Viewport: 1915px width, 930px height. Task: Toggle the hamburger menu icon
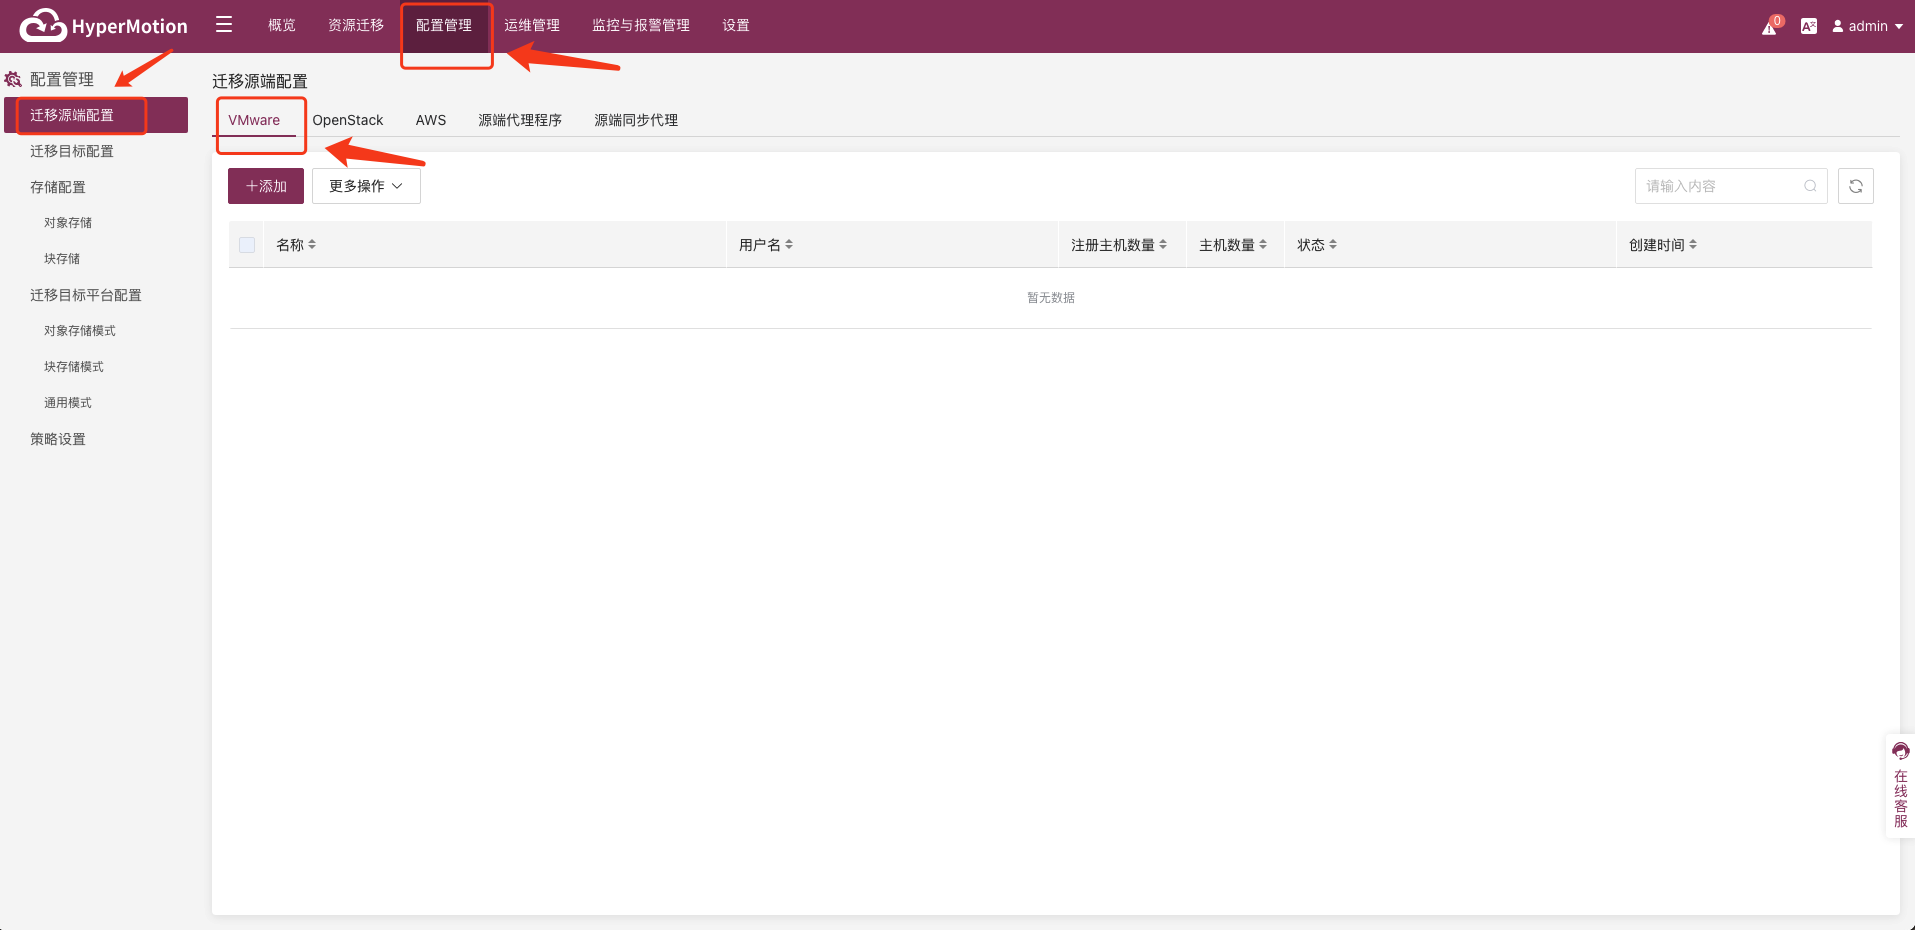pyautogui.click(x=224, y=24)
